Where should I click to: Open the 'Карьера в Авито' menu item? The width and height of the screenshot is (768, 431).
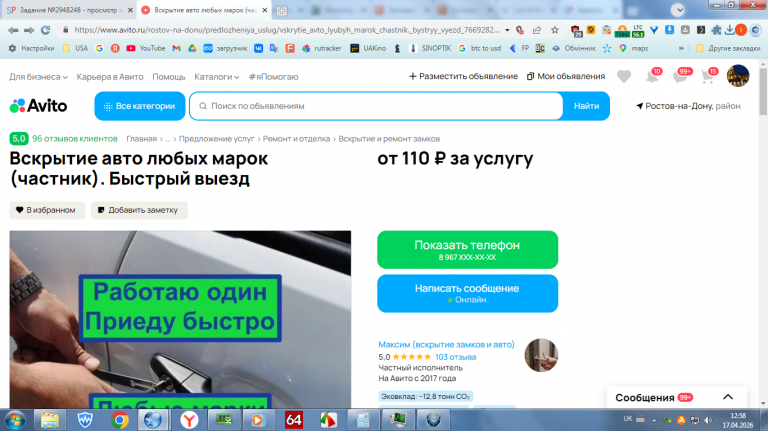[110, 77]
